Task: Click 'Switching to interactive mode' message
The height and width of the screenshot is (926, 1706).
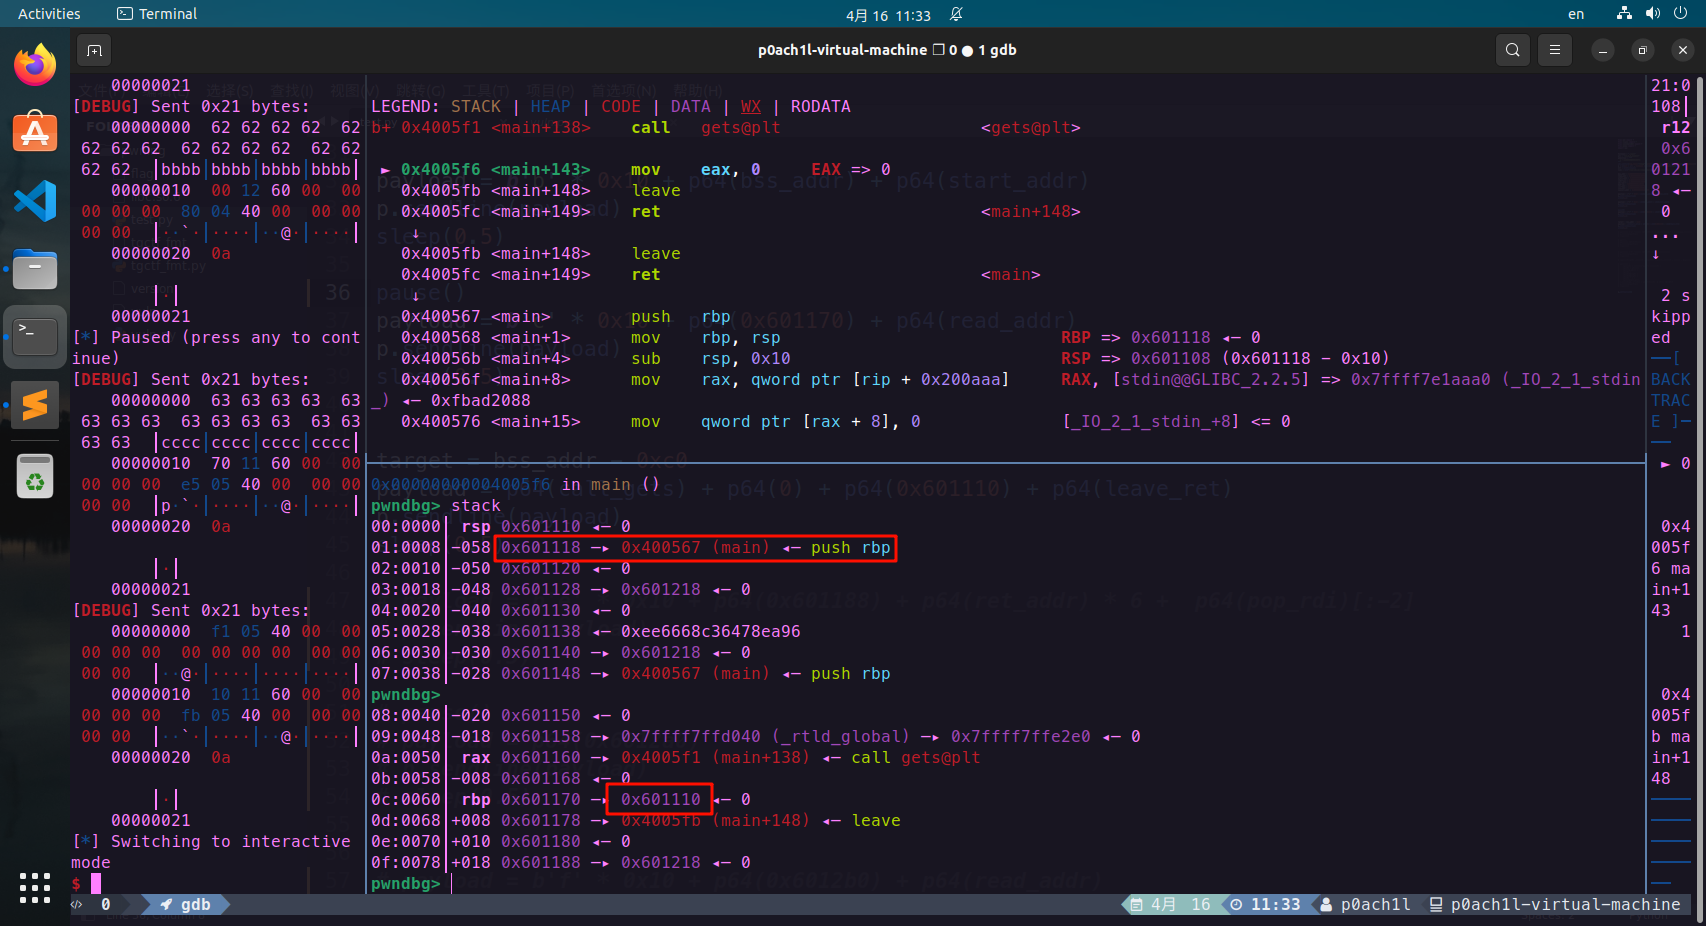Action: point(211,851)
